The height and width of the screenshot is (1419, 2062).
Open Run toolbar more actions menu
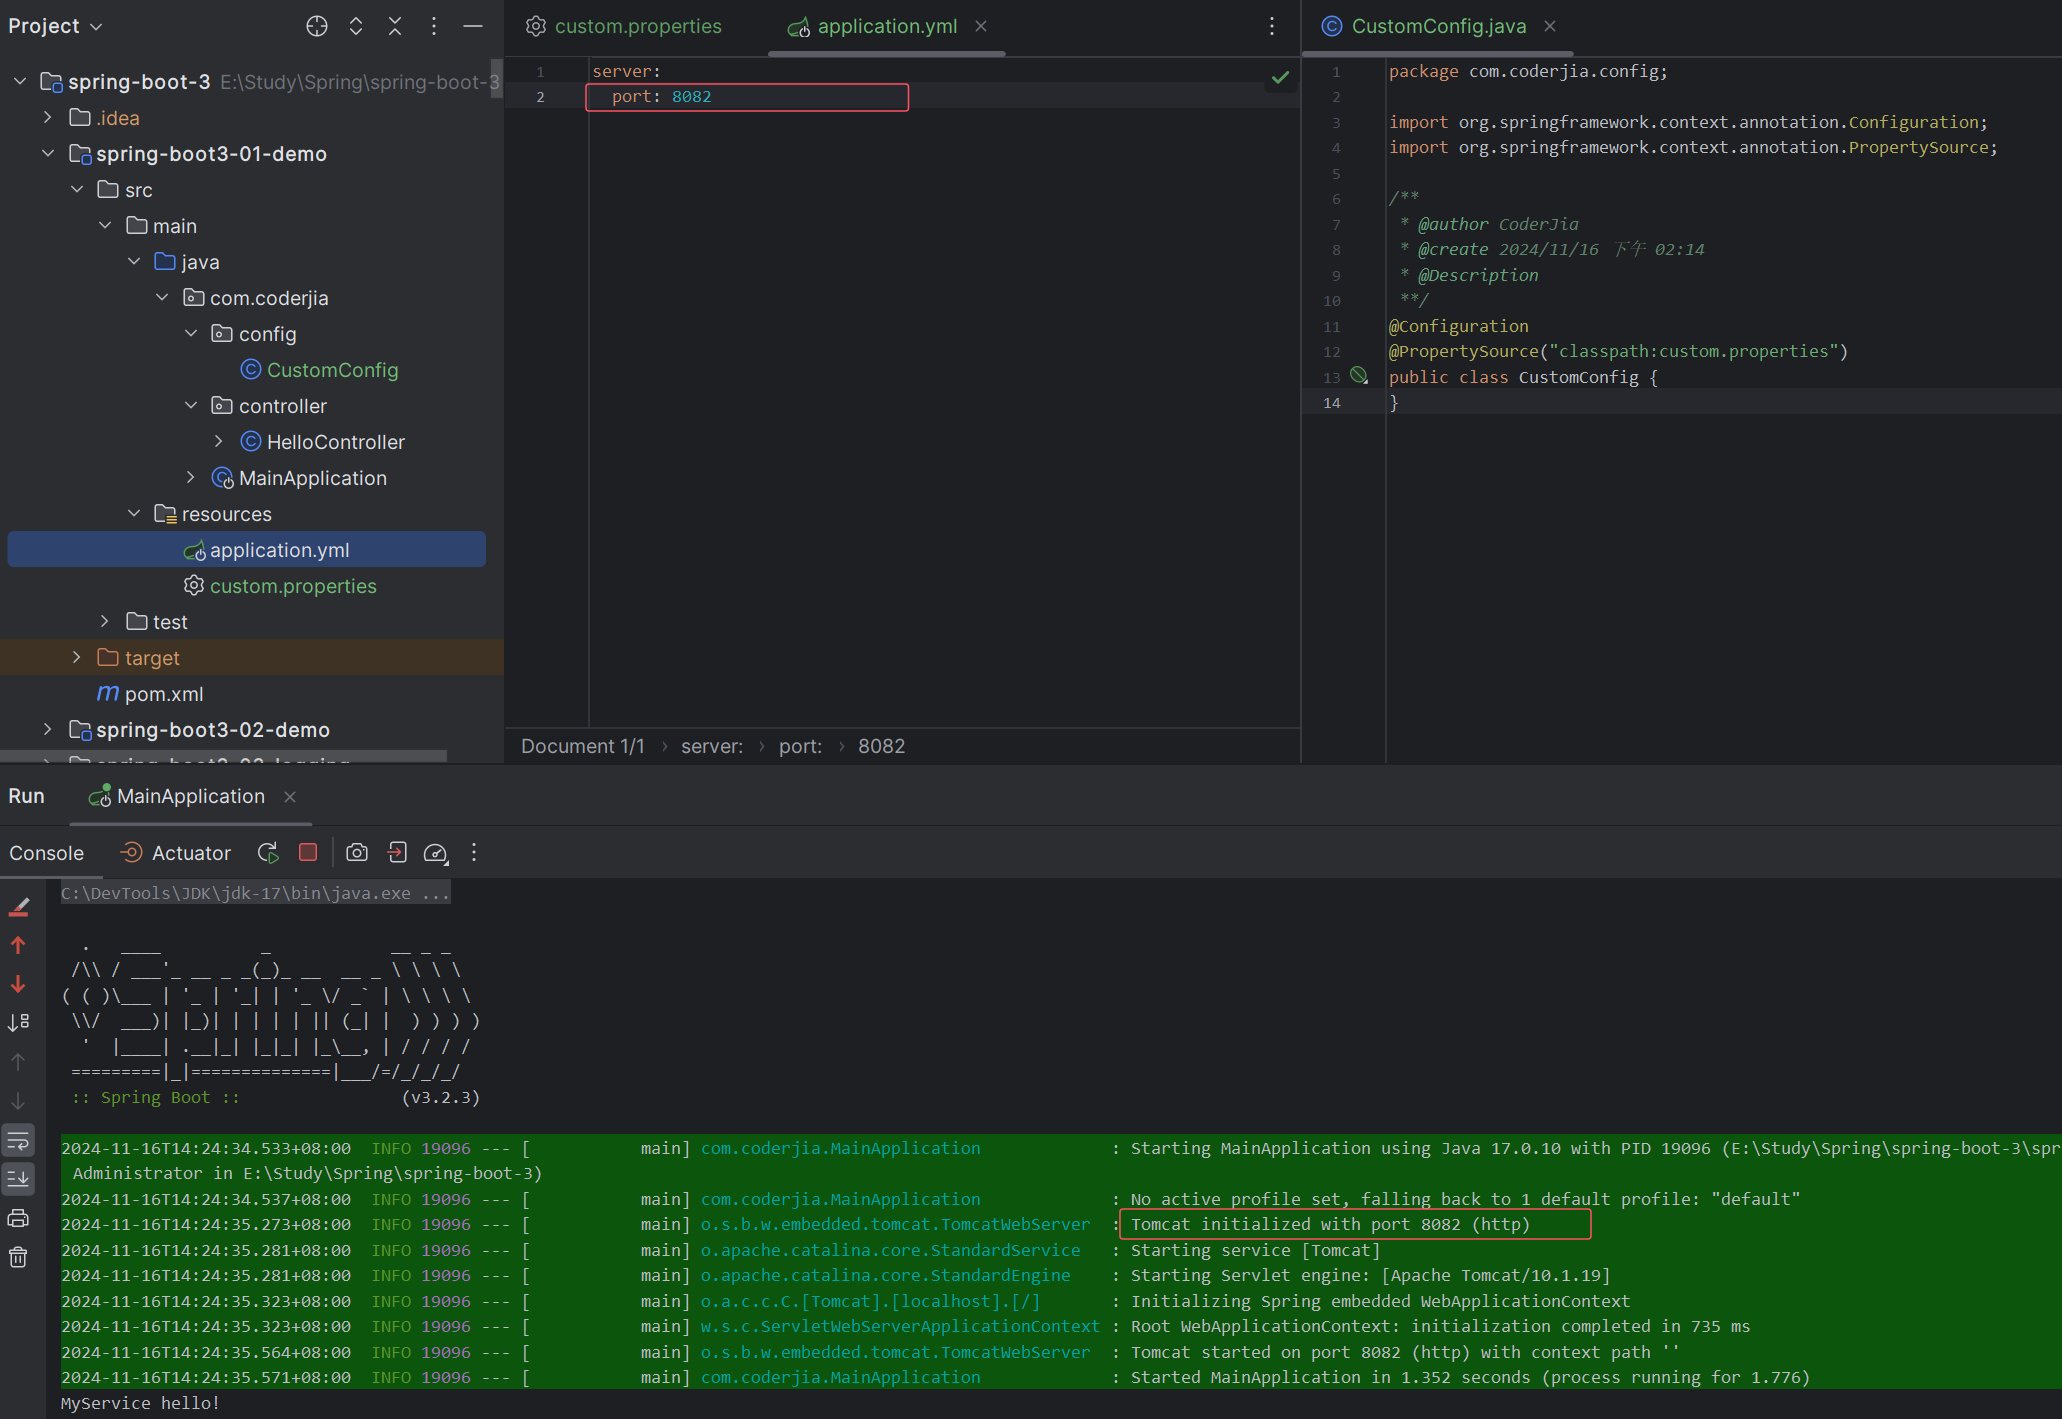click(474, 853)
